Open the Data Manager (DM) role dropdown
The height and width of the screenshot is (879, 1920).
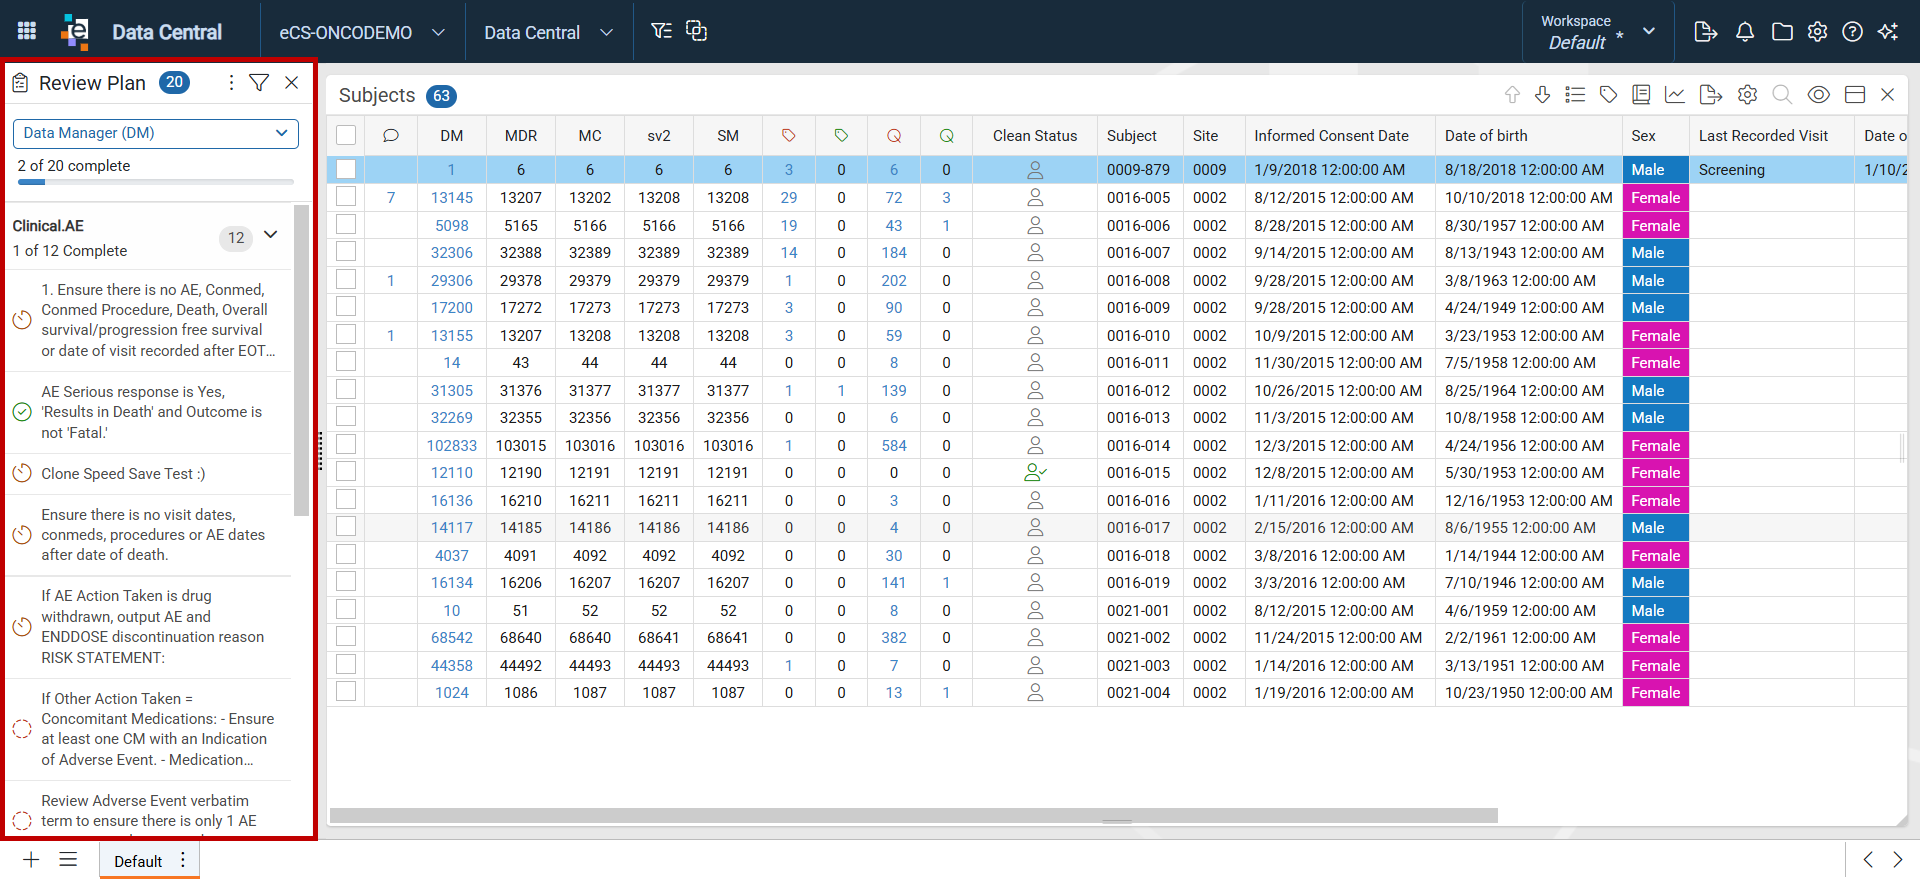(x=156, y=133)
